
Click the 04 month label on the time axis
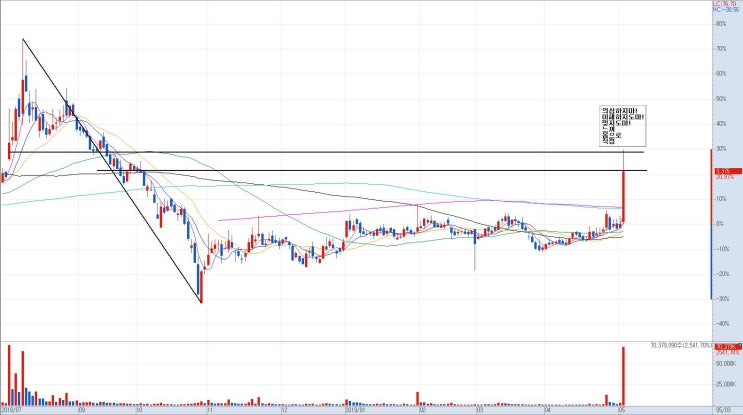coord(547,410)
